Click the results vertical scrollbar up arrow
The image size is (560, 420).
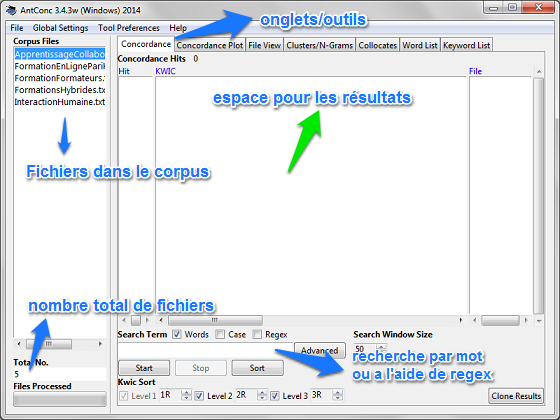tap(539, 72)
